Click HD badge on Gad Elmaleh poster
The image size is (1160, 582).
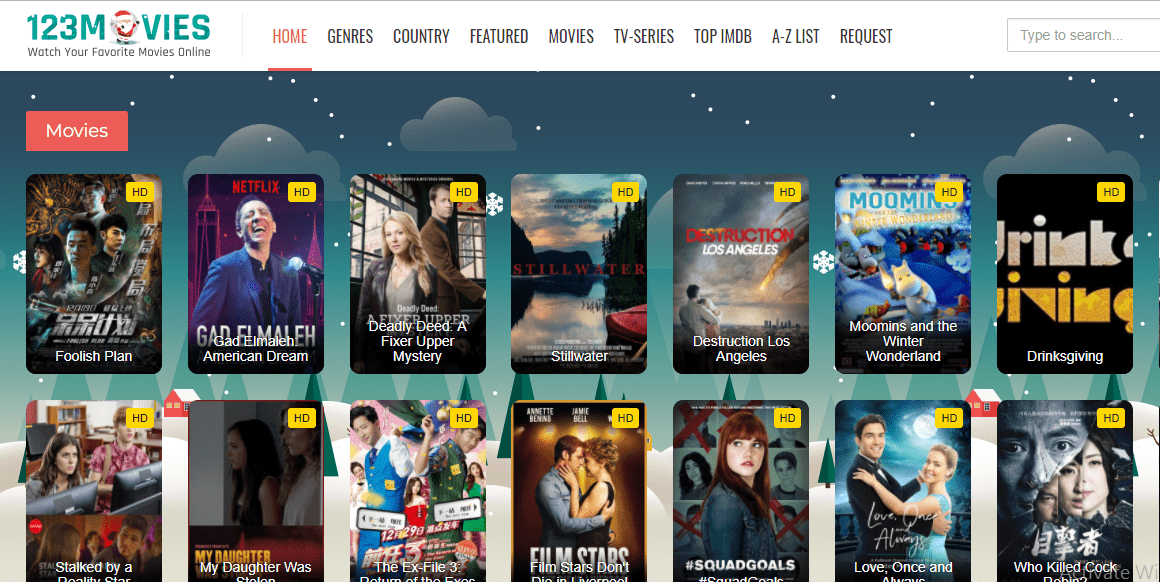302,192
